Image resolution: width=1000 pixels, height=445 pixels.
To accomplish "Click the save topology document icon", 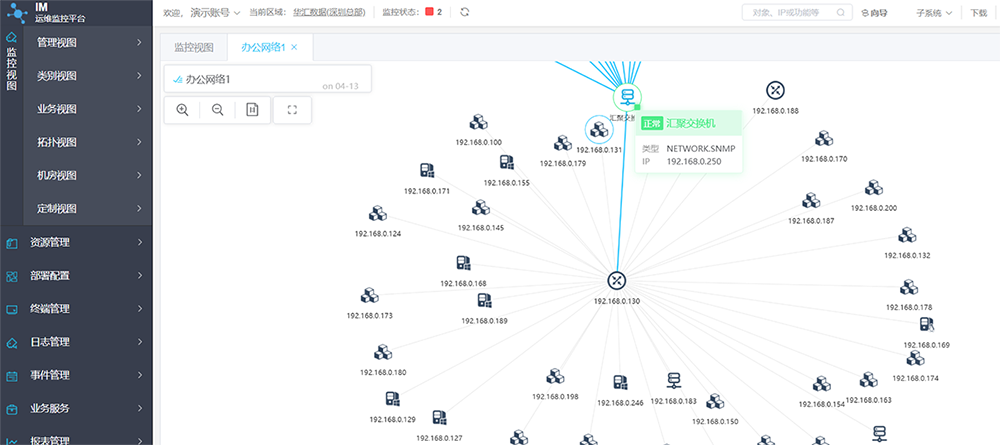I will pyautogui.click(x=253, y=110).
